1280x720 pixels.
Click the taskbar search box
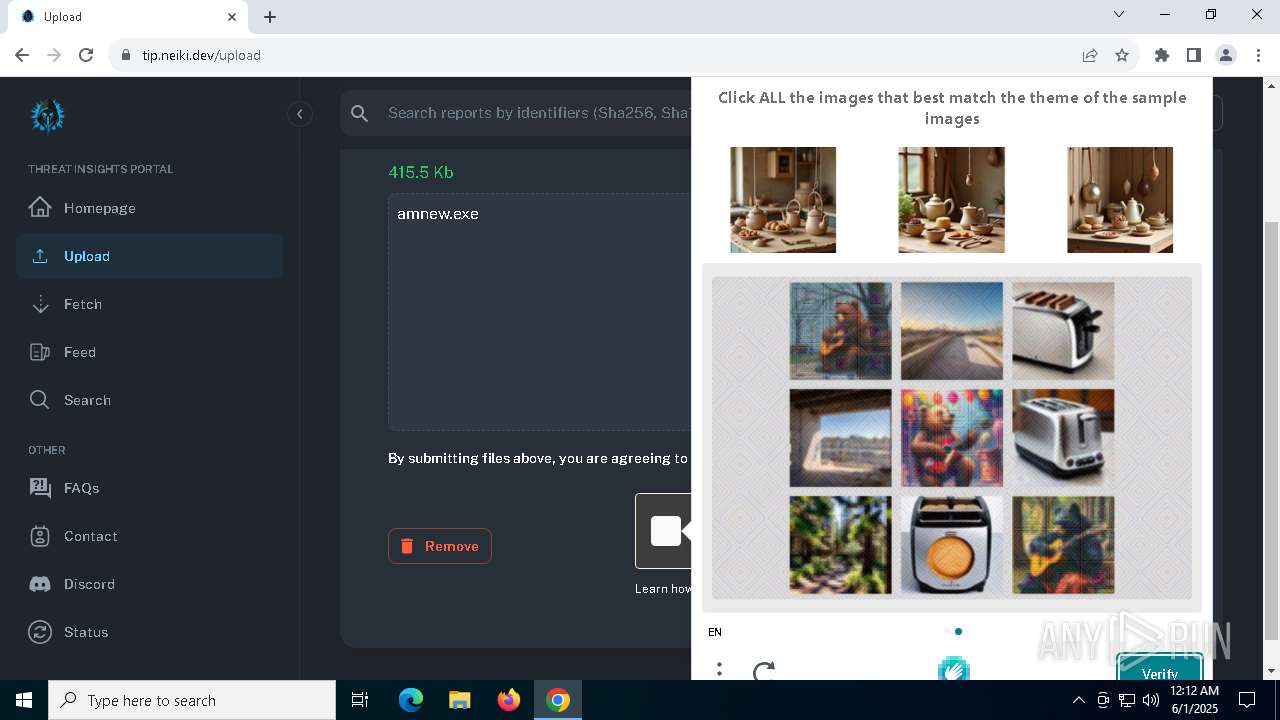point(192,700)
